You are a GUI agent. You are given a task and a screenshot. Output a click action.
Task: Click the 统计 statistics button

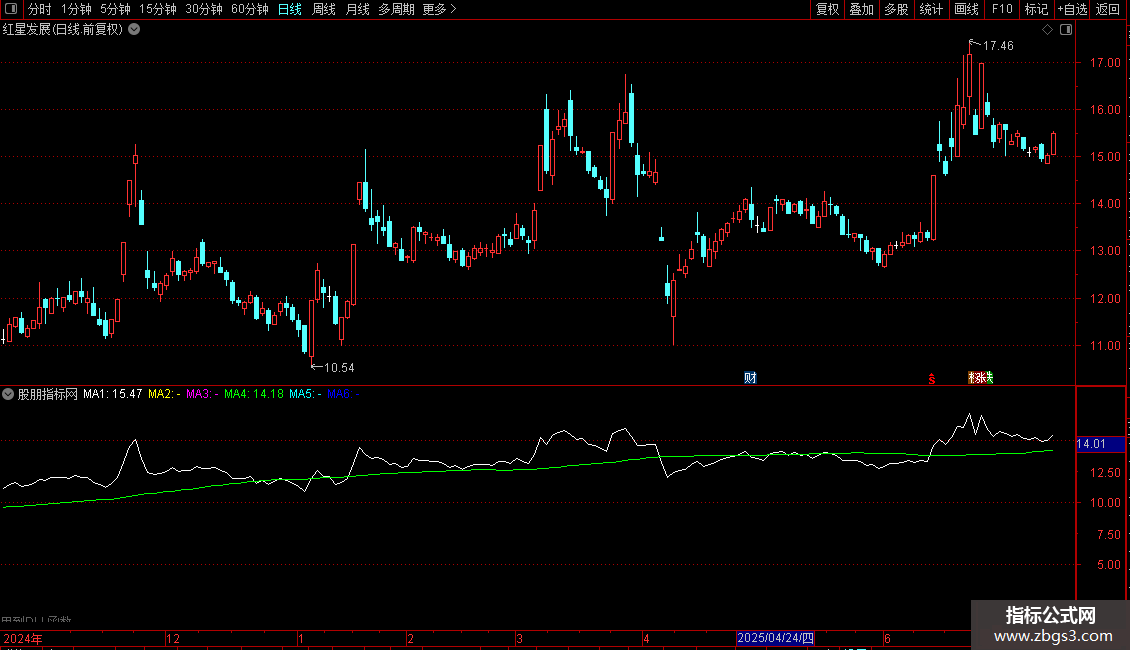coord(930,9)
